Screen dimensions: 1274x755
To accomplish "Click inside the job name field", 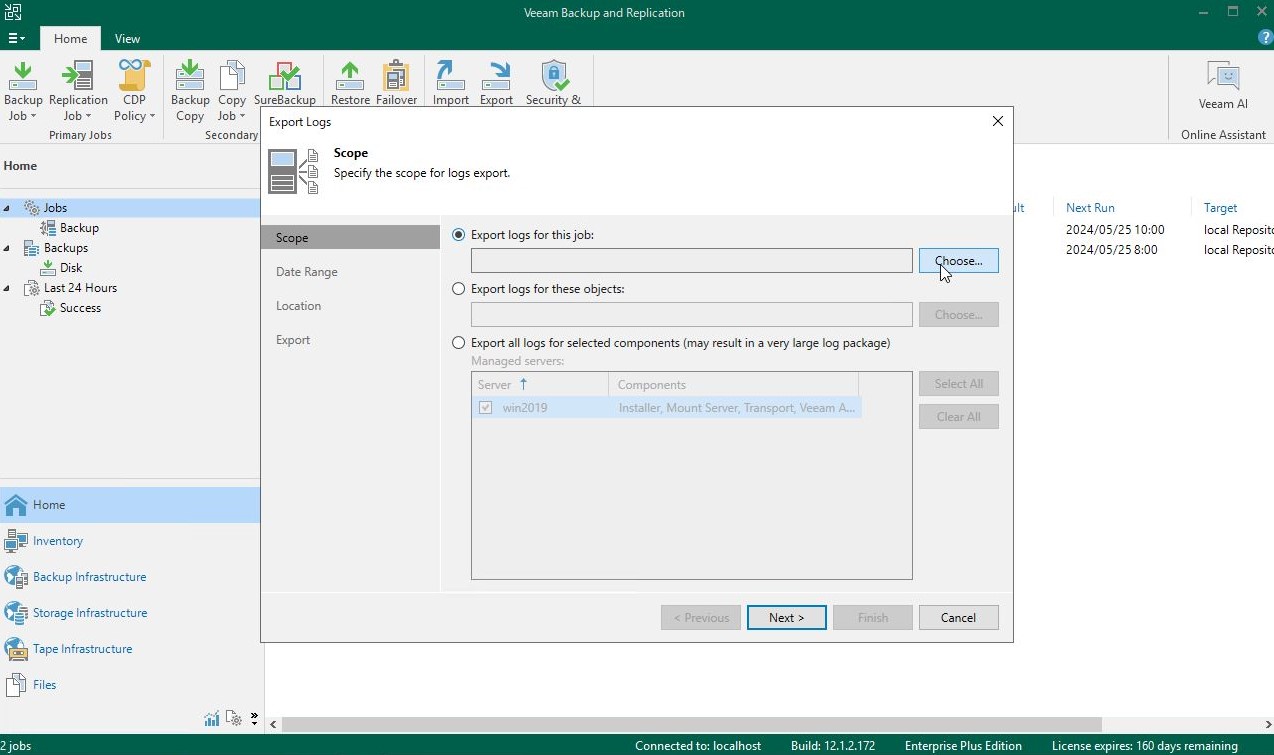I will pos(691,261).
